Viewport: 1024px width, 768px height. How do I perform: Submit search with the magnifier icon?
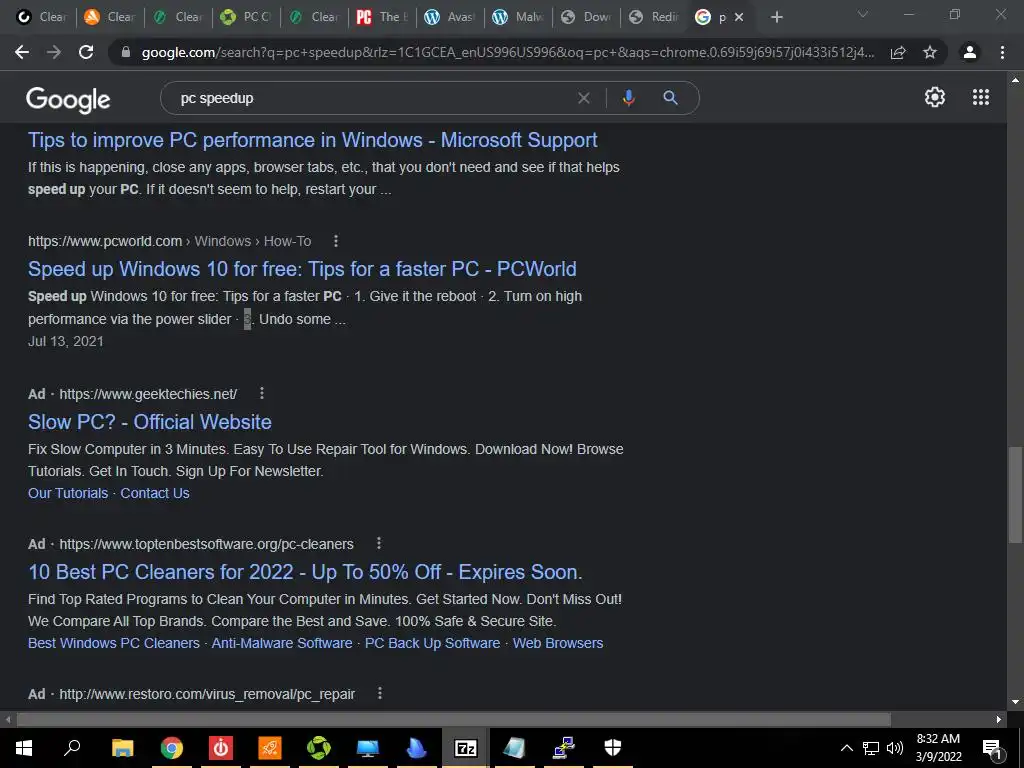[670, 98]
